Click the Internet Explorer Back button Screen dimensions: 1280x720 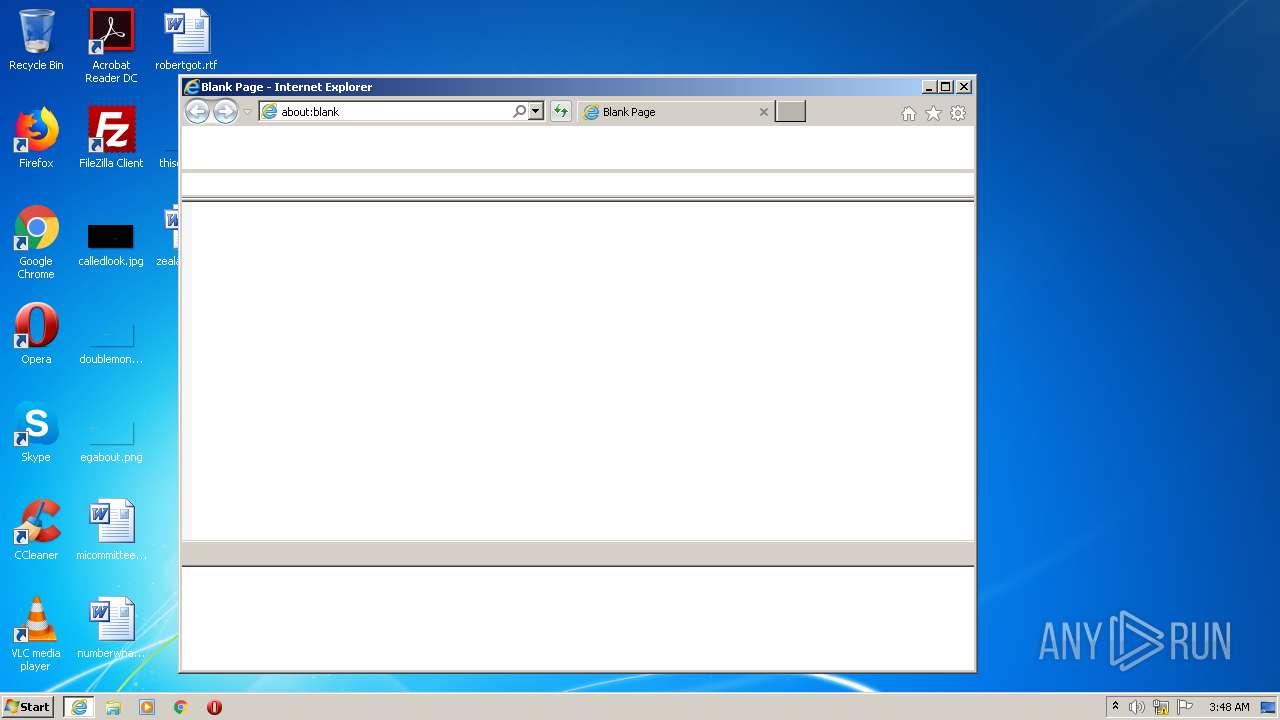click(197, 112)
